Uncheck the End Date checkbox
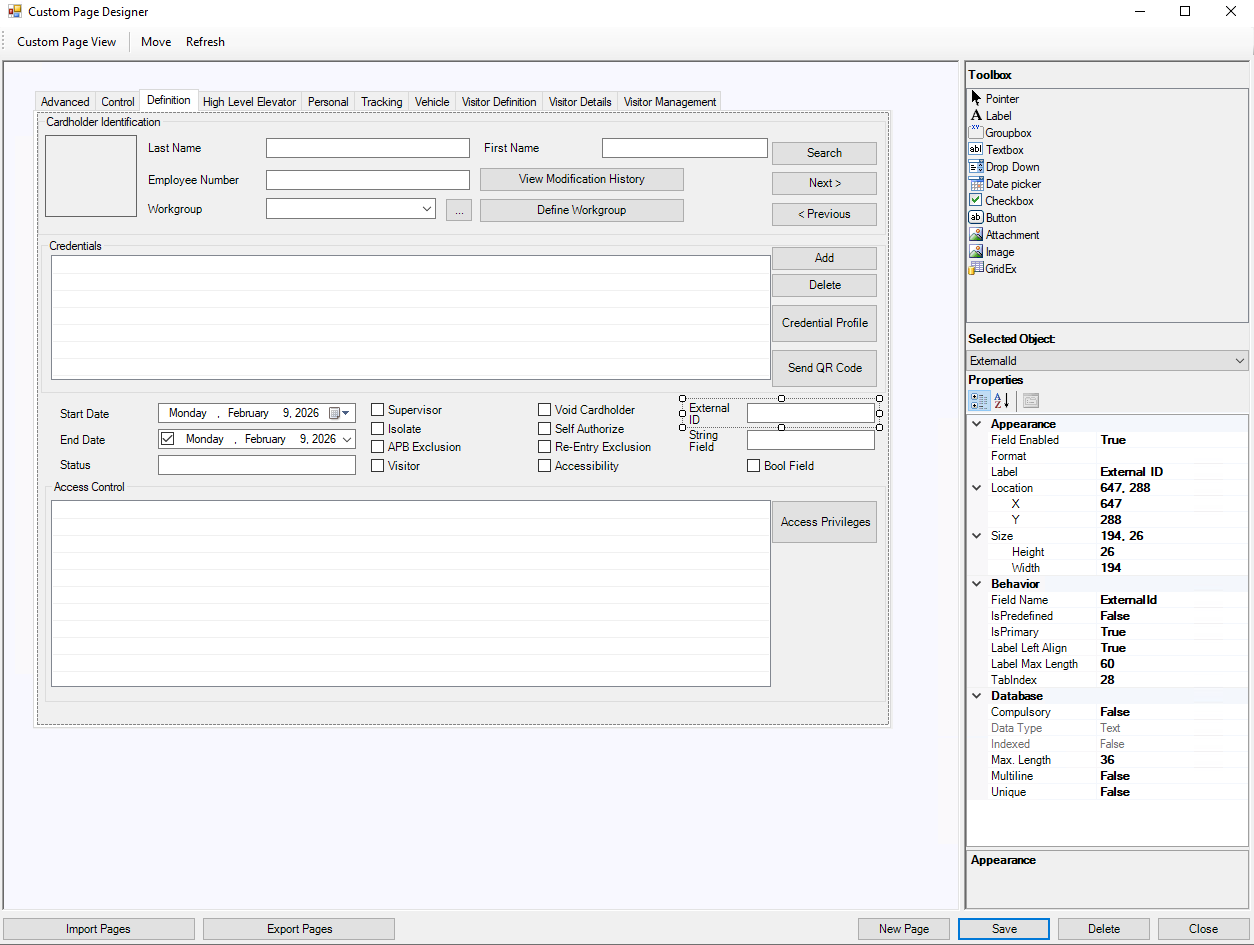 [167, 438]
